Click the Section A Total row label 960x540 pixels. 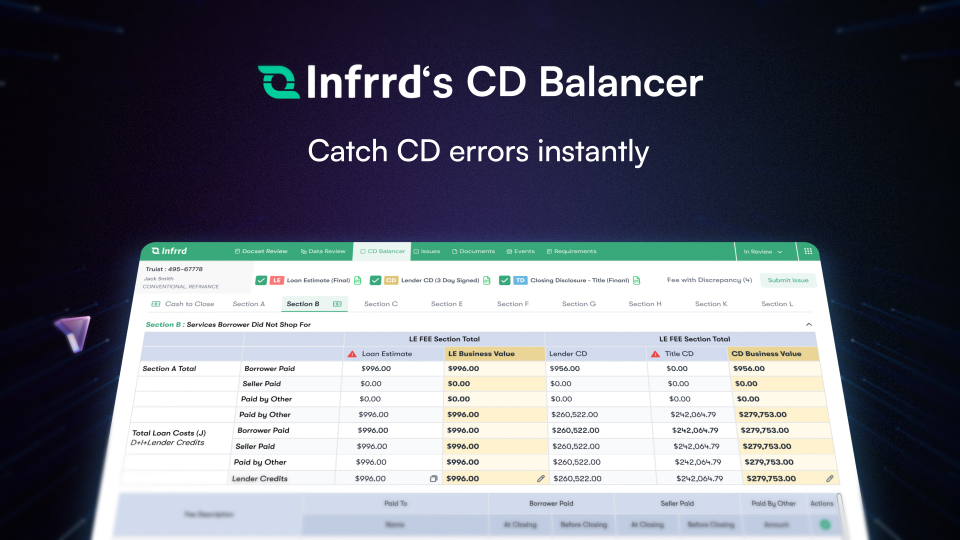(x=169, y=369)
